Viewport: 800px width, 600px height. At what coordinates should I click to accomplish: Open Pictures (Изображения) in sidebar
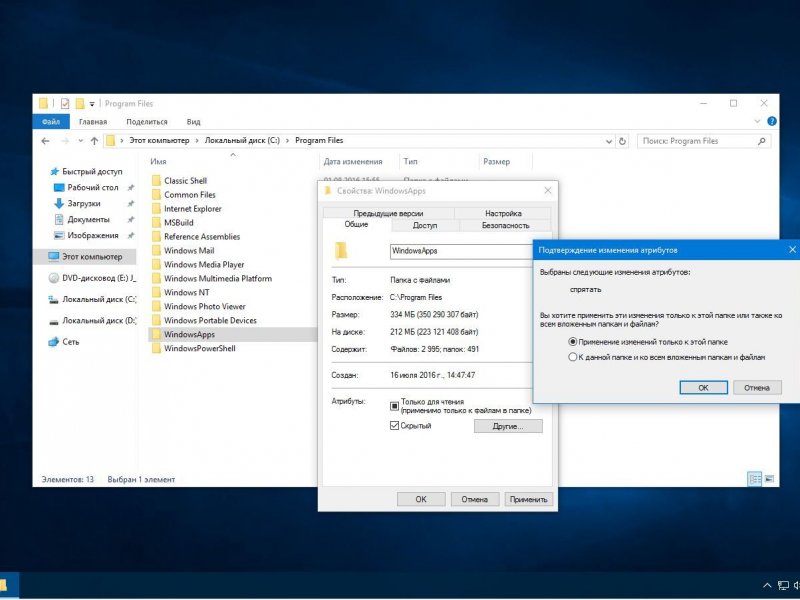pos(93,235)
